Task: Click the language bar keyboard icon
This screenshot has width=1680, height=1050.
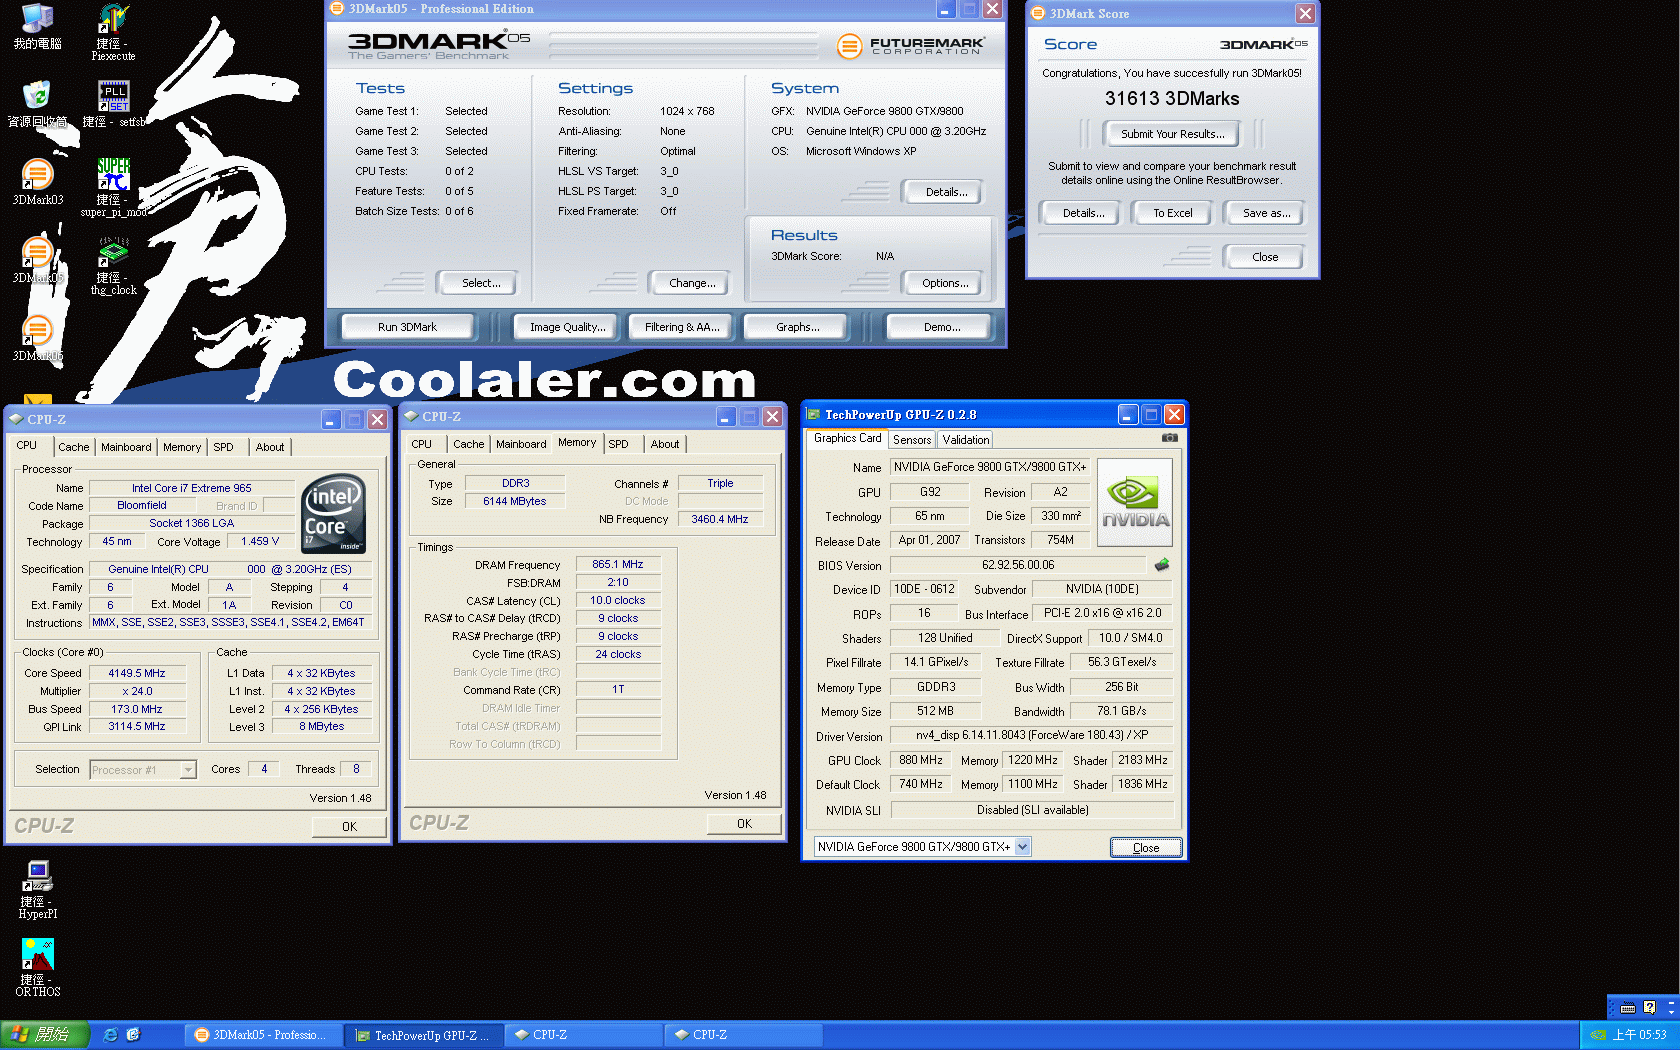Action: coord(1628,1008)
